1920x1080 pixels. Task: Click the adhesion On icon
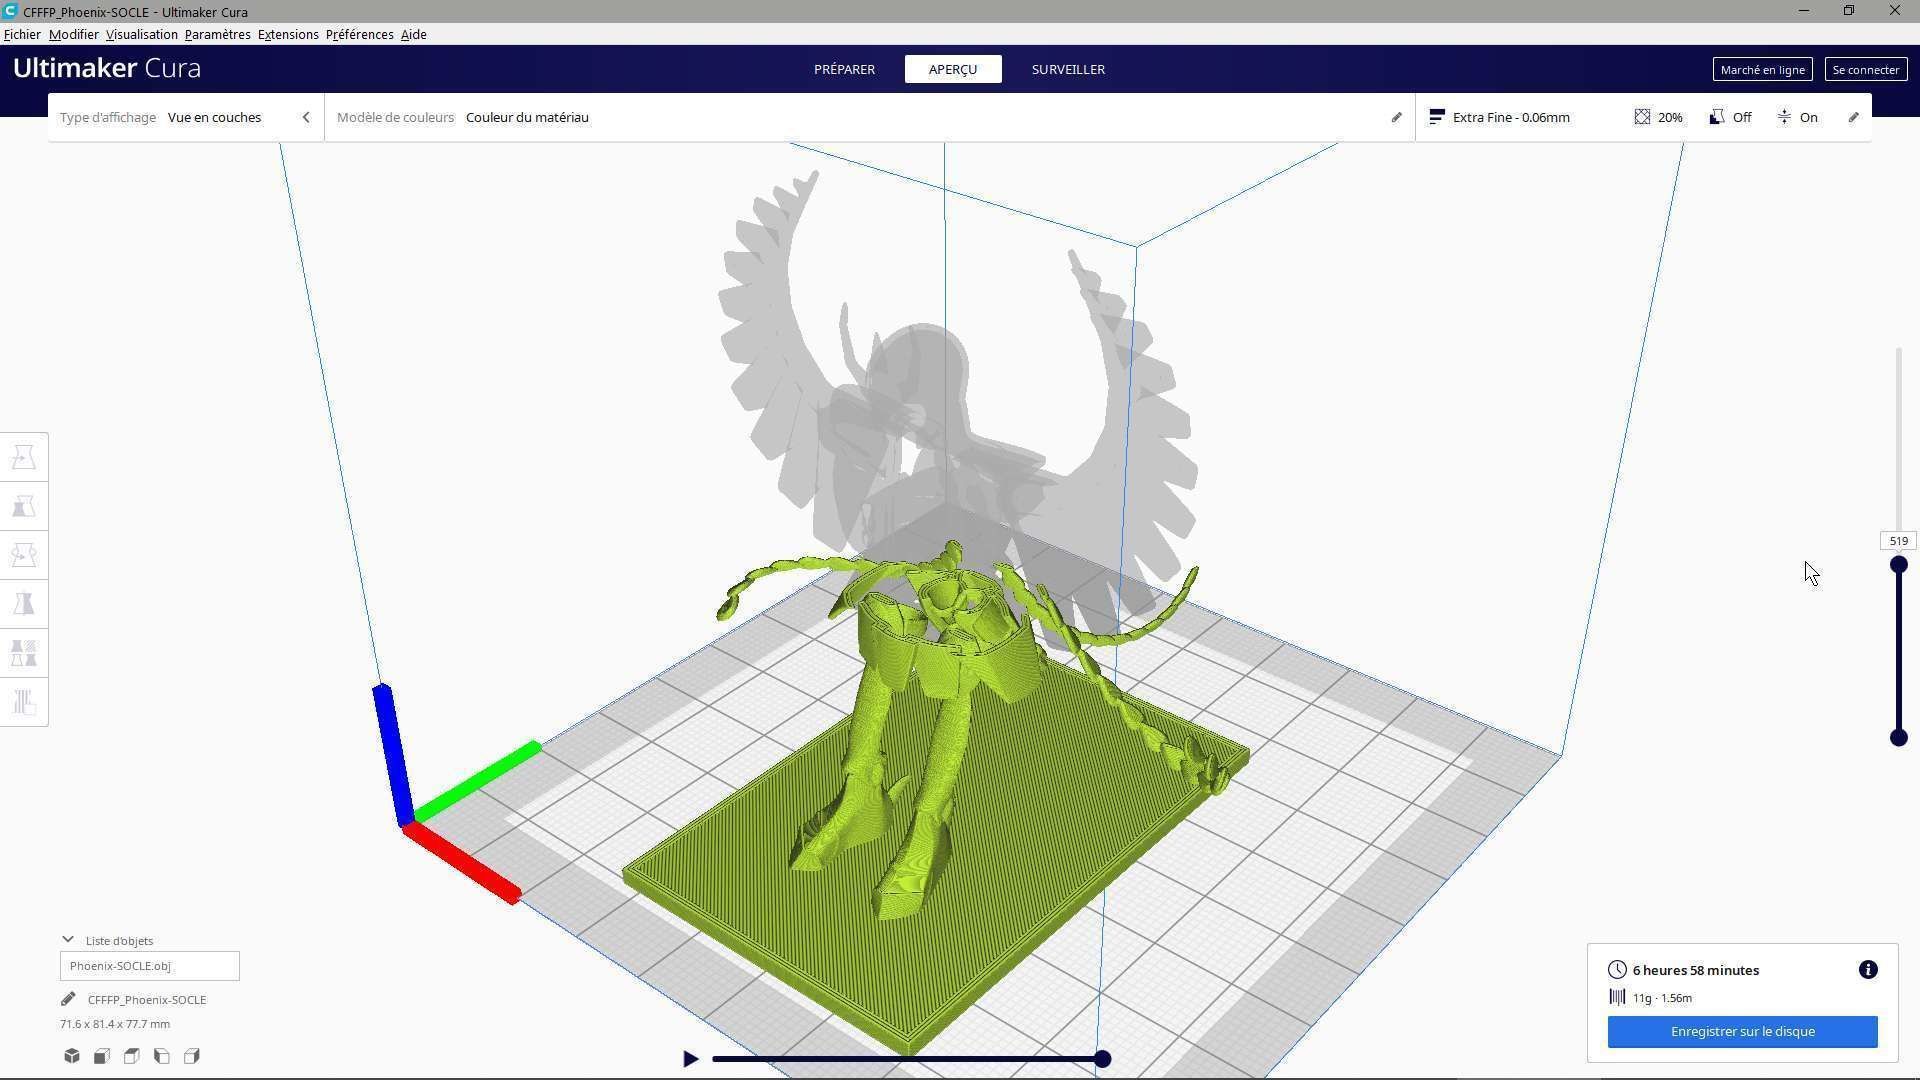point(1784,117)
